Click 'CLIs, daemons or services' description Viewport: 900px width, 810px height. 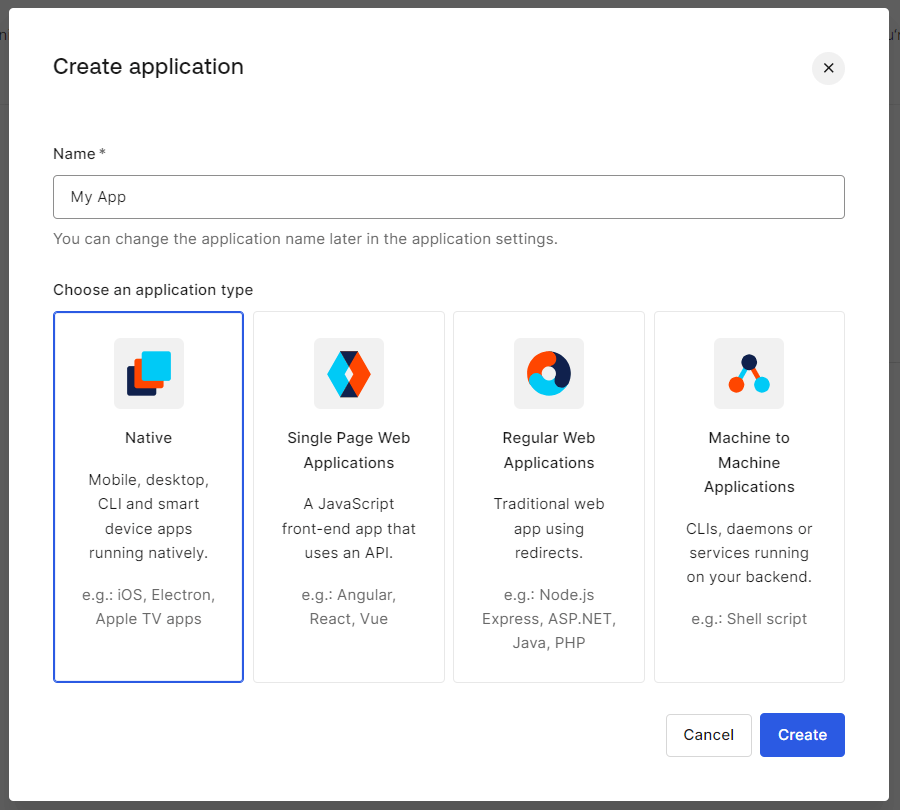point(749,552)
